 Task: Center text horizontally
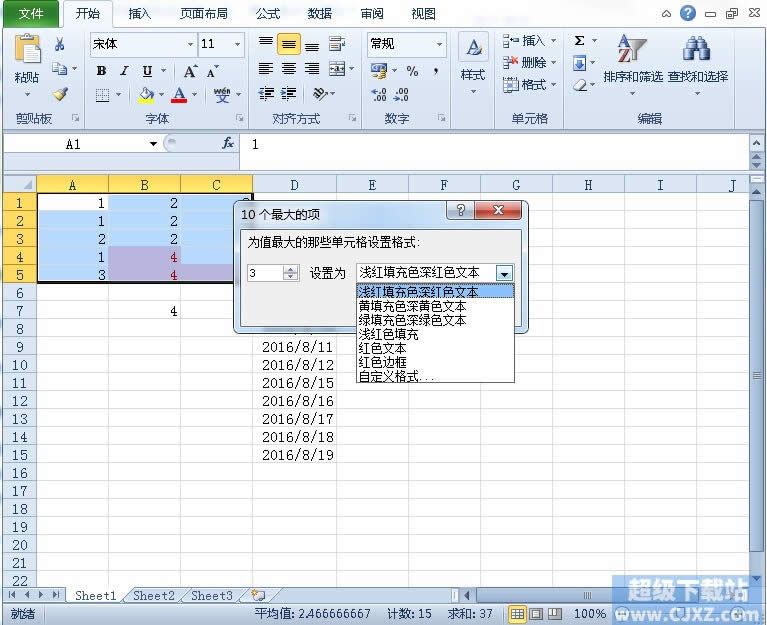pyautogui.click(x=289, y=68)
